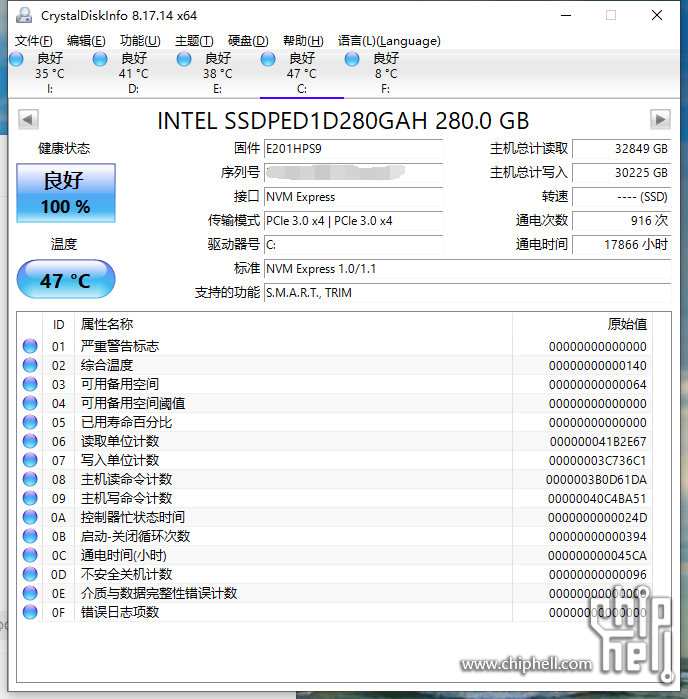This screenshot has height=699, width=688.
Task: Click status orb of attribute 0D 不安全关机计数
Action: point(30,574)
